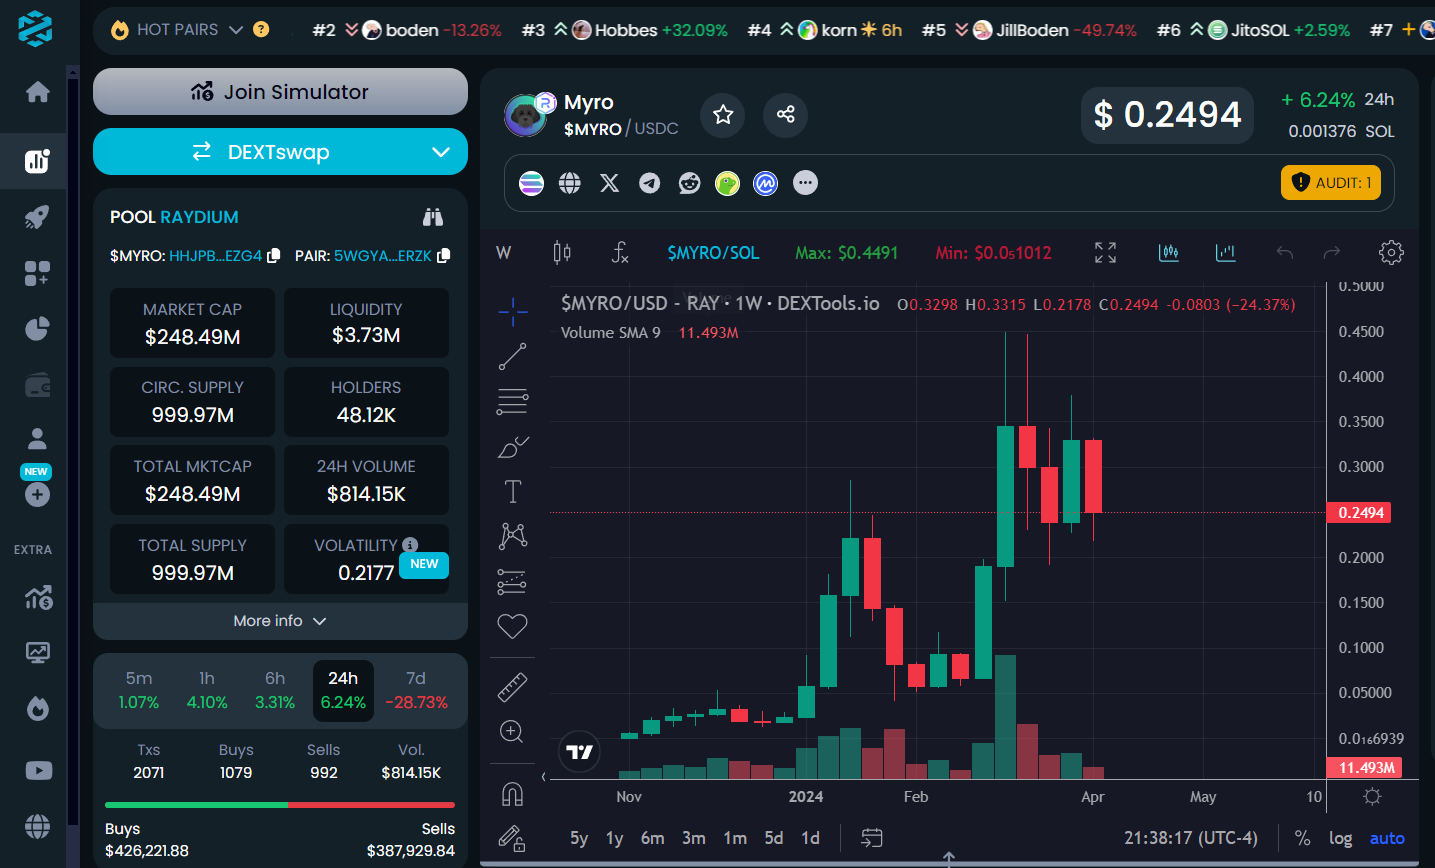Viewport: 1435px width, 868px height.
Task: Select the 5m stats tab
Action: point(139,690)
